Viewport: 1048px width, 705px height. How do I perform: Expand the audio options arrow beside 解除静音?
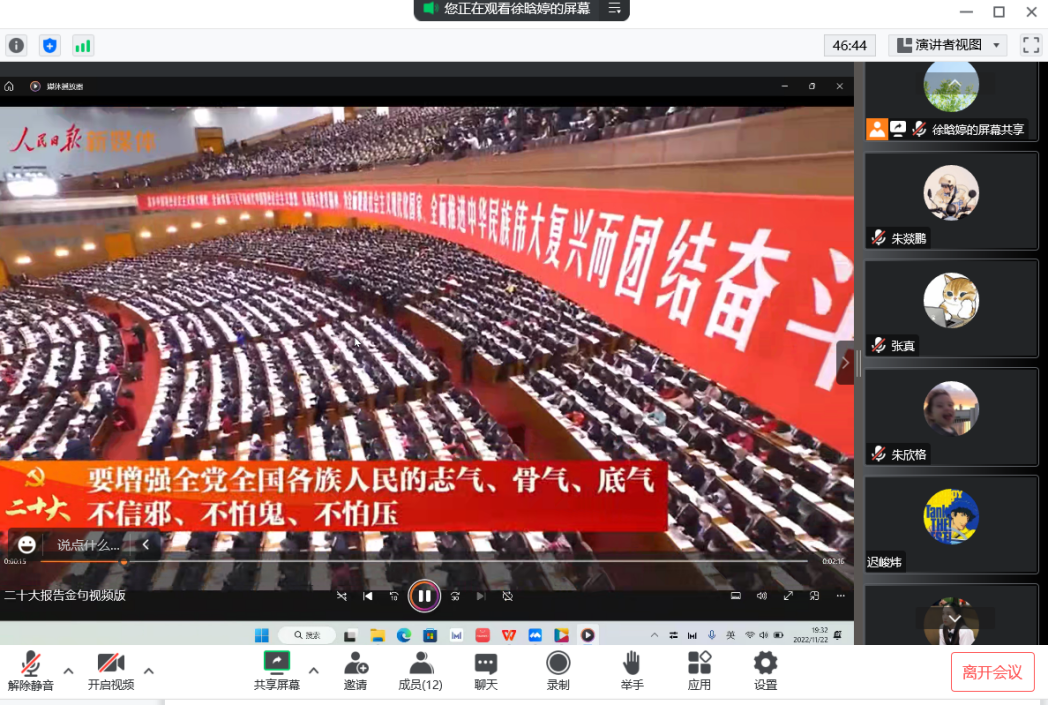(x=68, y=670)
